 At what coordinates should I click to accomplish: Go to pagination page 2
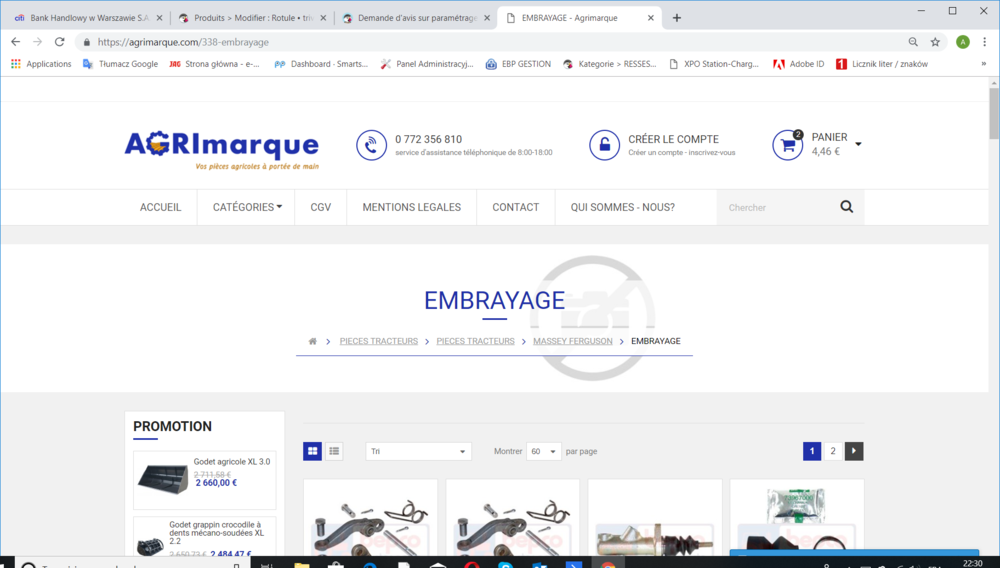coord(833,451)
